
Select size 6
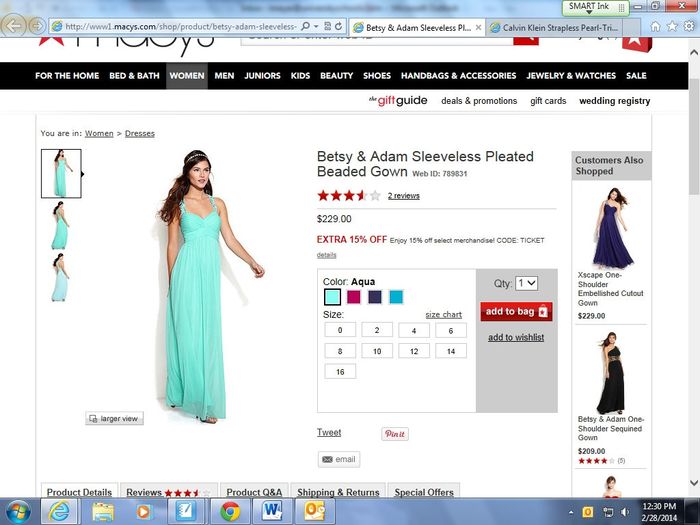click(451, 331)
